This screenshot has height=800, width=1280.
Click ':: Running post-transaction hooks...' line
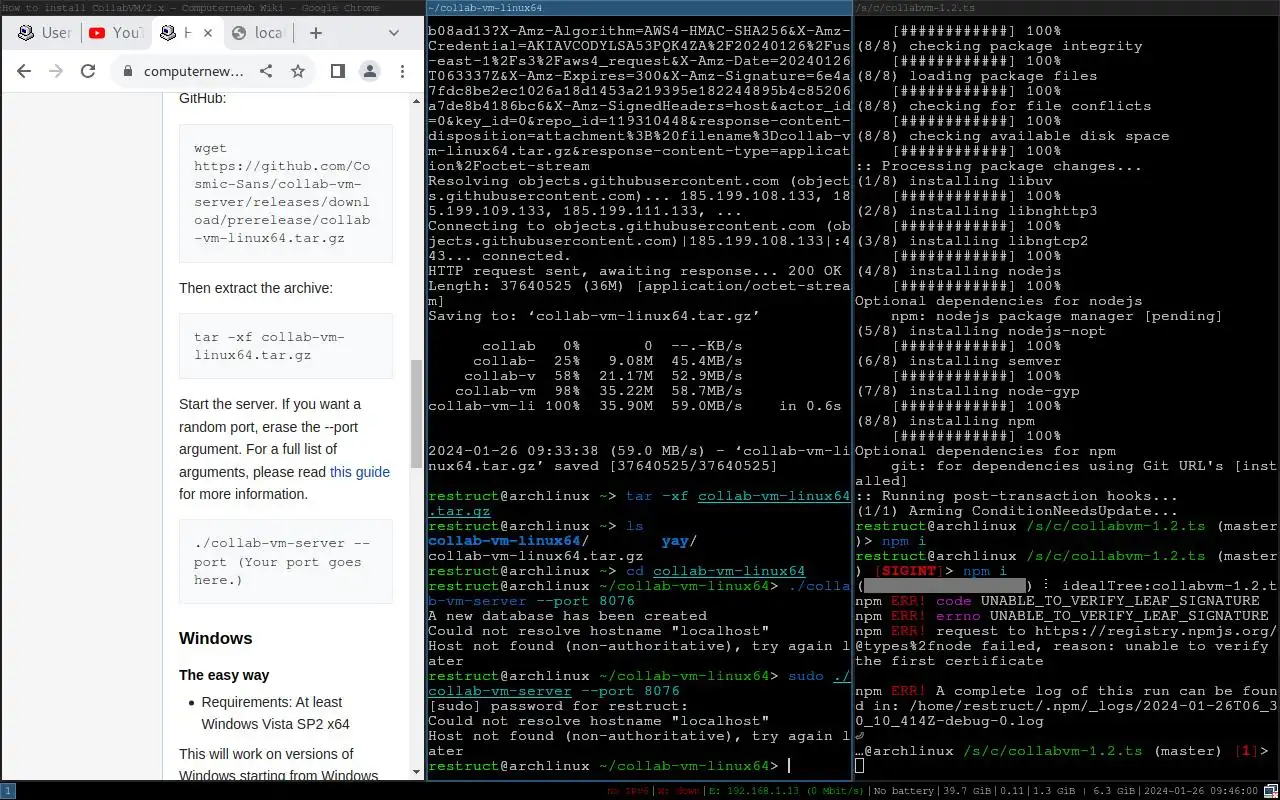(1016, 496)
